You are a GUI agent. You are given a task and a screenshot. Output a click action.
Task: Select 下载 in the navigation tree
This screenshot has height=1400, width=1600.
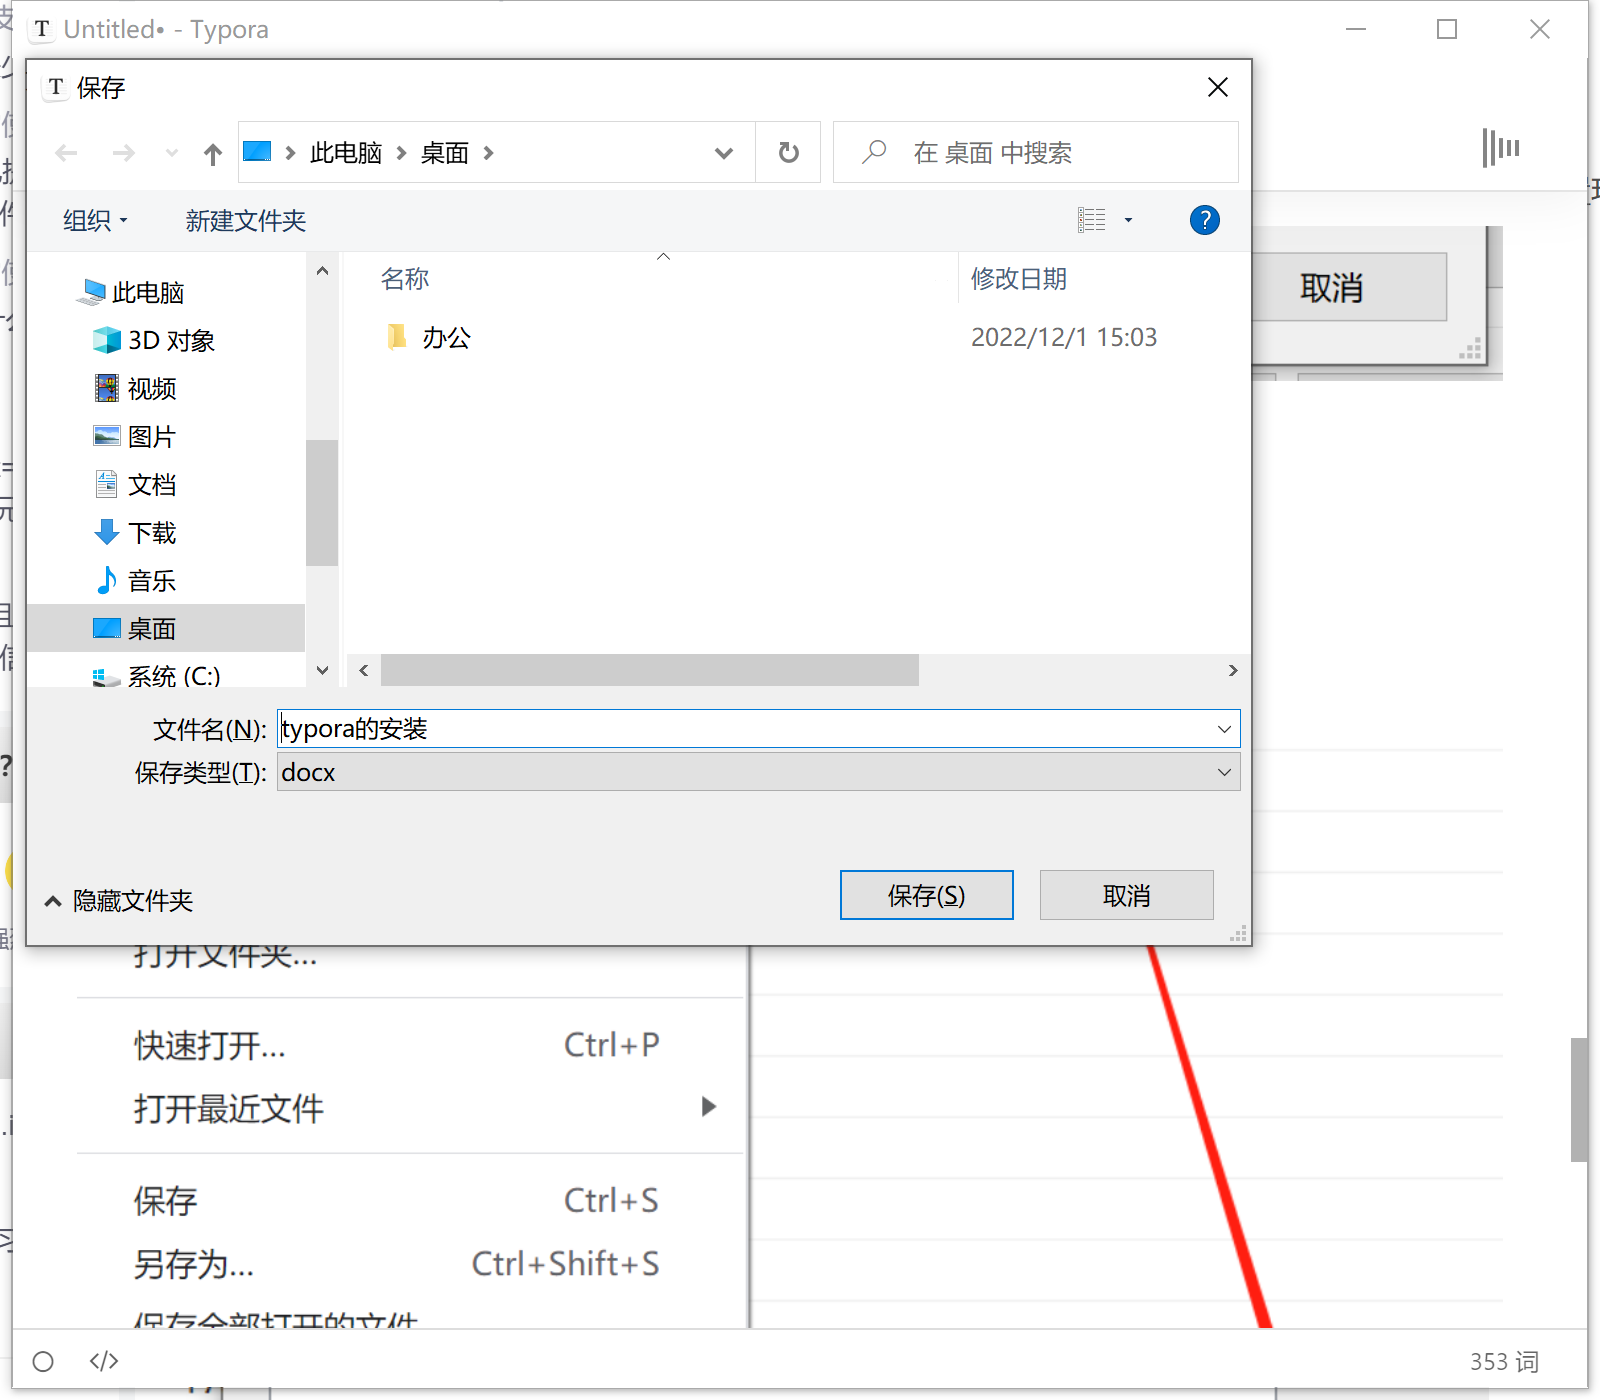[135, 532]
